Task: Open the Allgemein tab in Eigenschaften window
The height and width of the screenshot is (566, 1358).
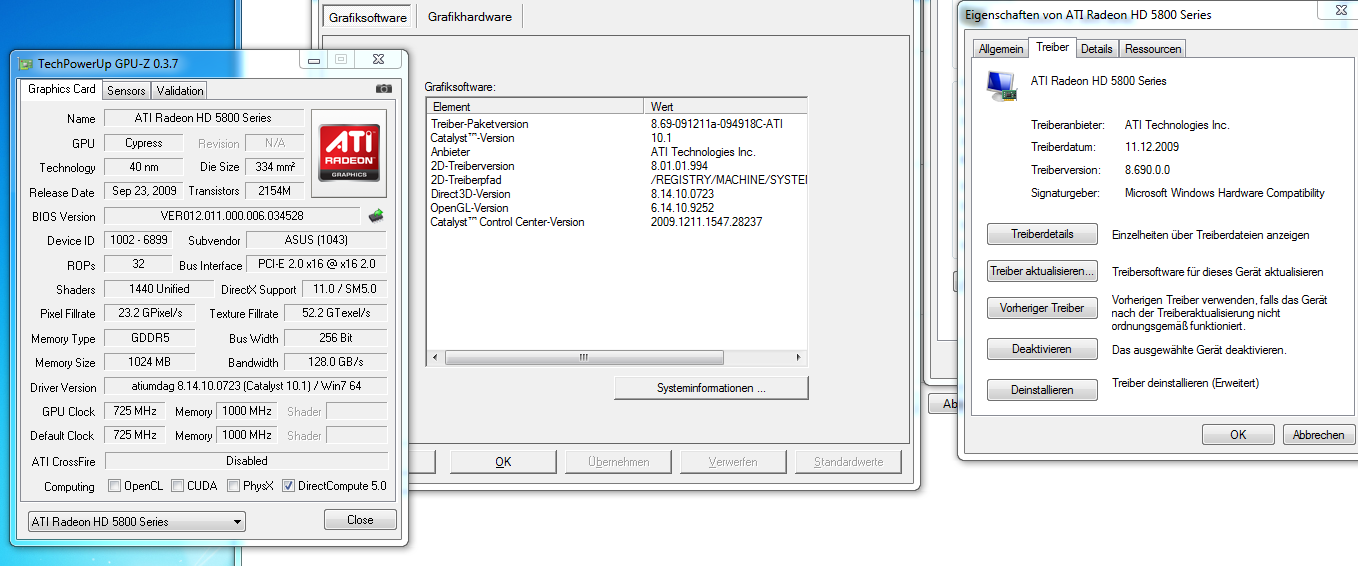Action: [1001, 48]
